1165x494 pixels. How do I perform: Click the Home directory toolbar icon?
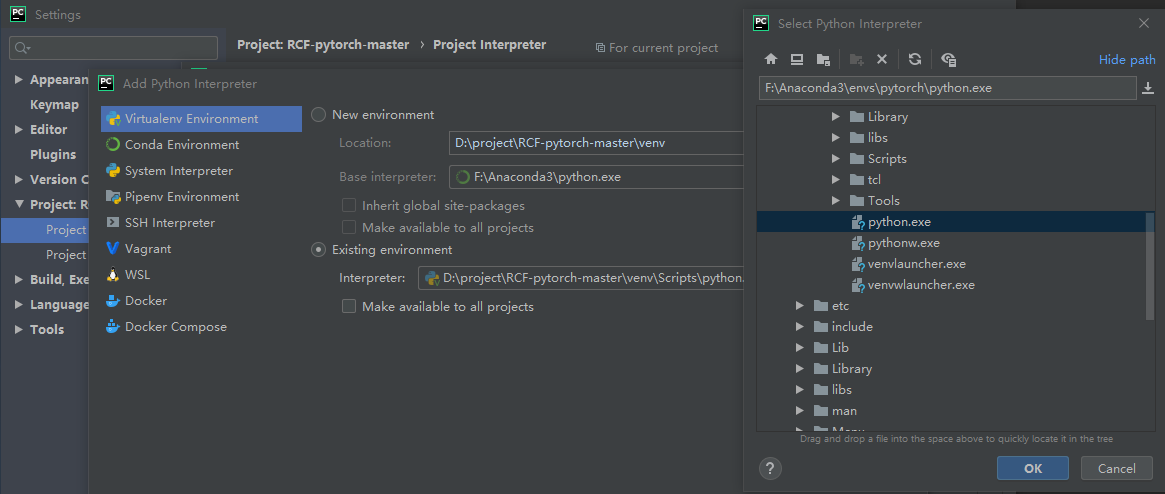point(771,60)
